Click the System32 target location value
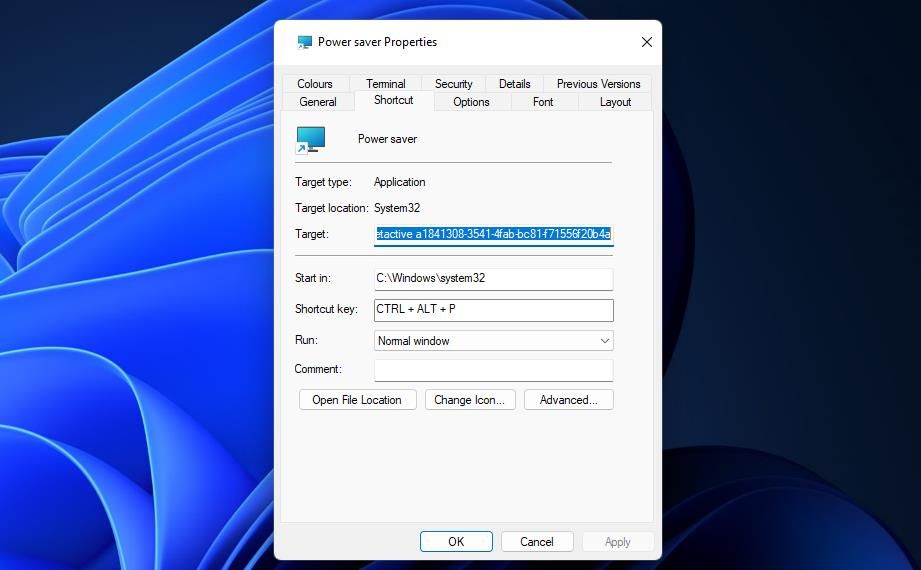921x570 pixels. (396, 208)
